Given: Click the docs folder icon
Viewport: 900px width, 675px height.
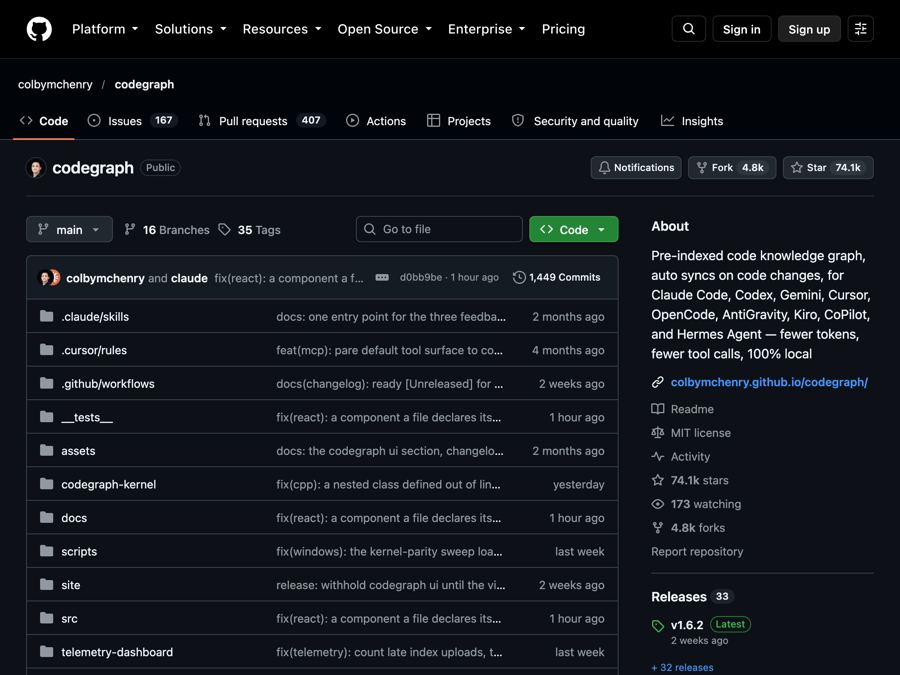Looking at the screenshot, I should [46, 517].
